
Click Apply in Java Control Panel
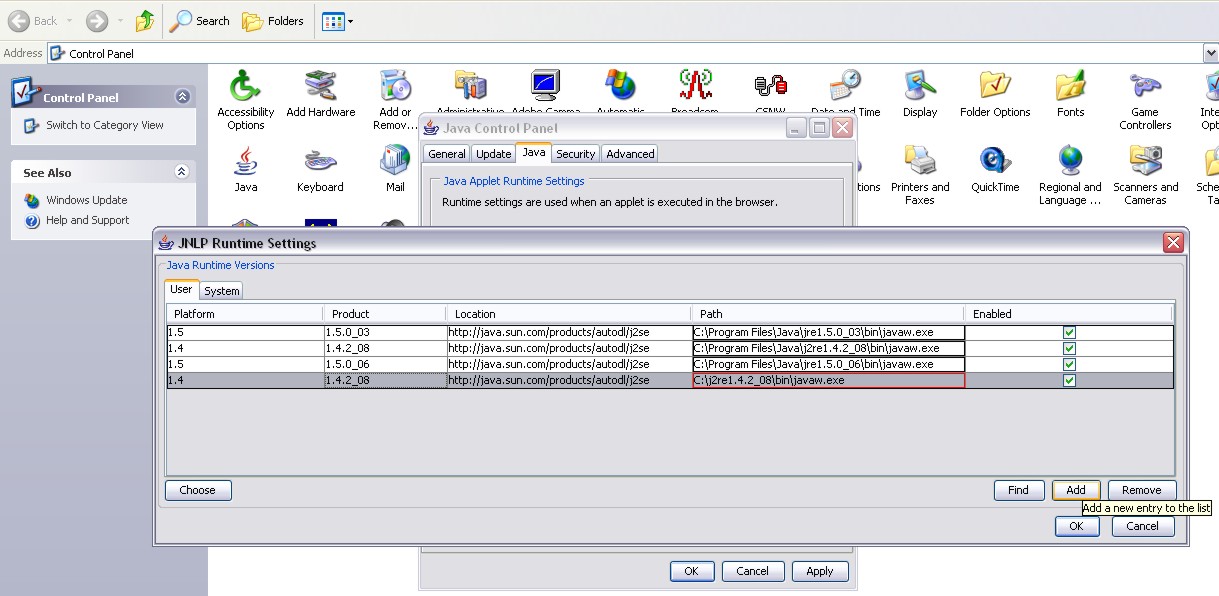[x=820, y=571]
